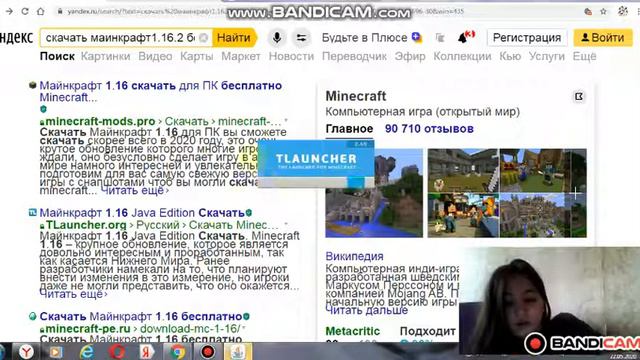Image resolution: width=640 pixels, height=360 pixels.
Task: Click the TLAUNCHER splash banner
Action: pyautogui.click(x=316, y=164)
